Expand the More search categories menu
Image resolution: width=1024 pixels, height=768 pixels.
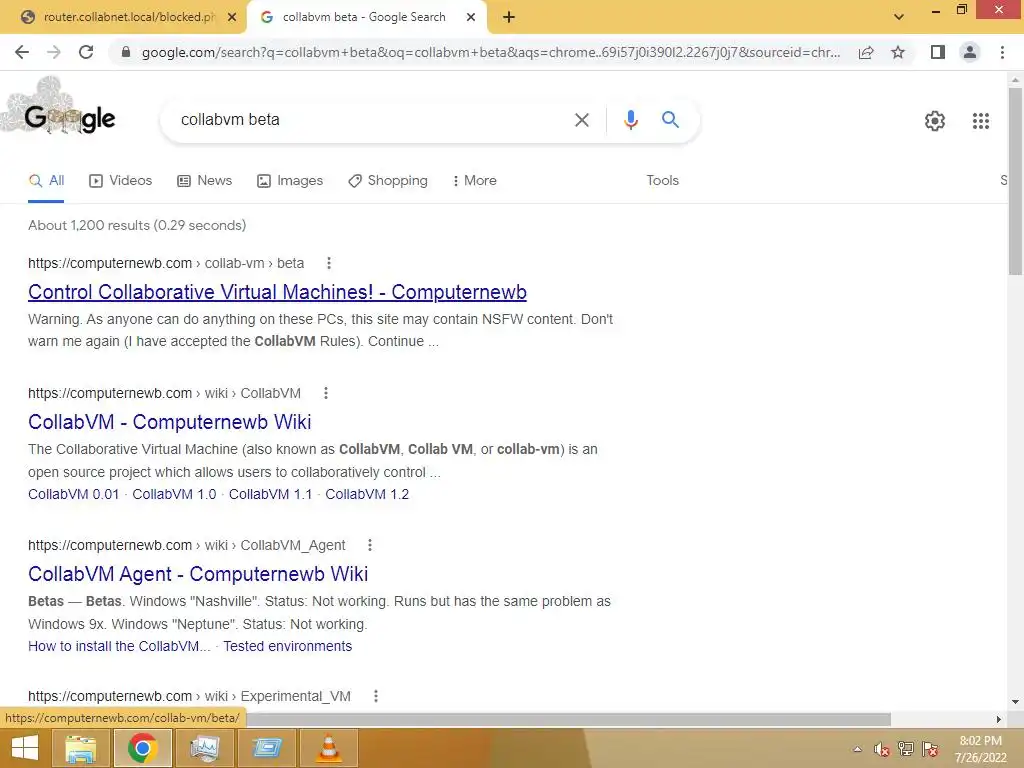[x=475, y=180]
